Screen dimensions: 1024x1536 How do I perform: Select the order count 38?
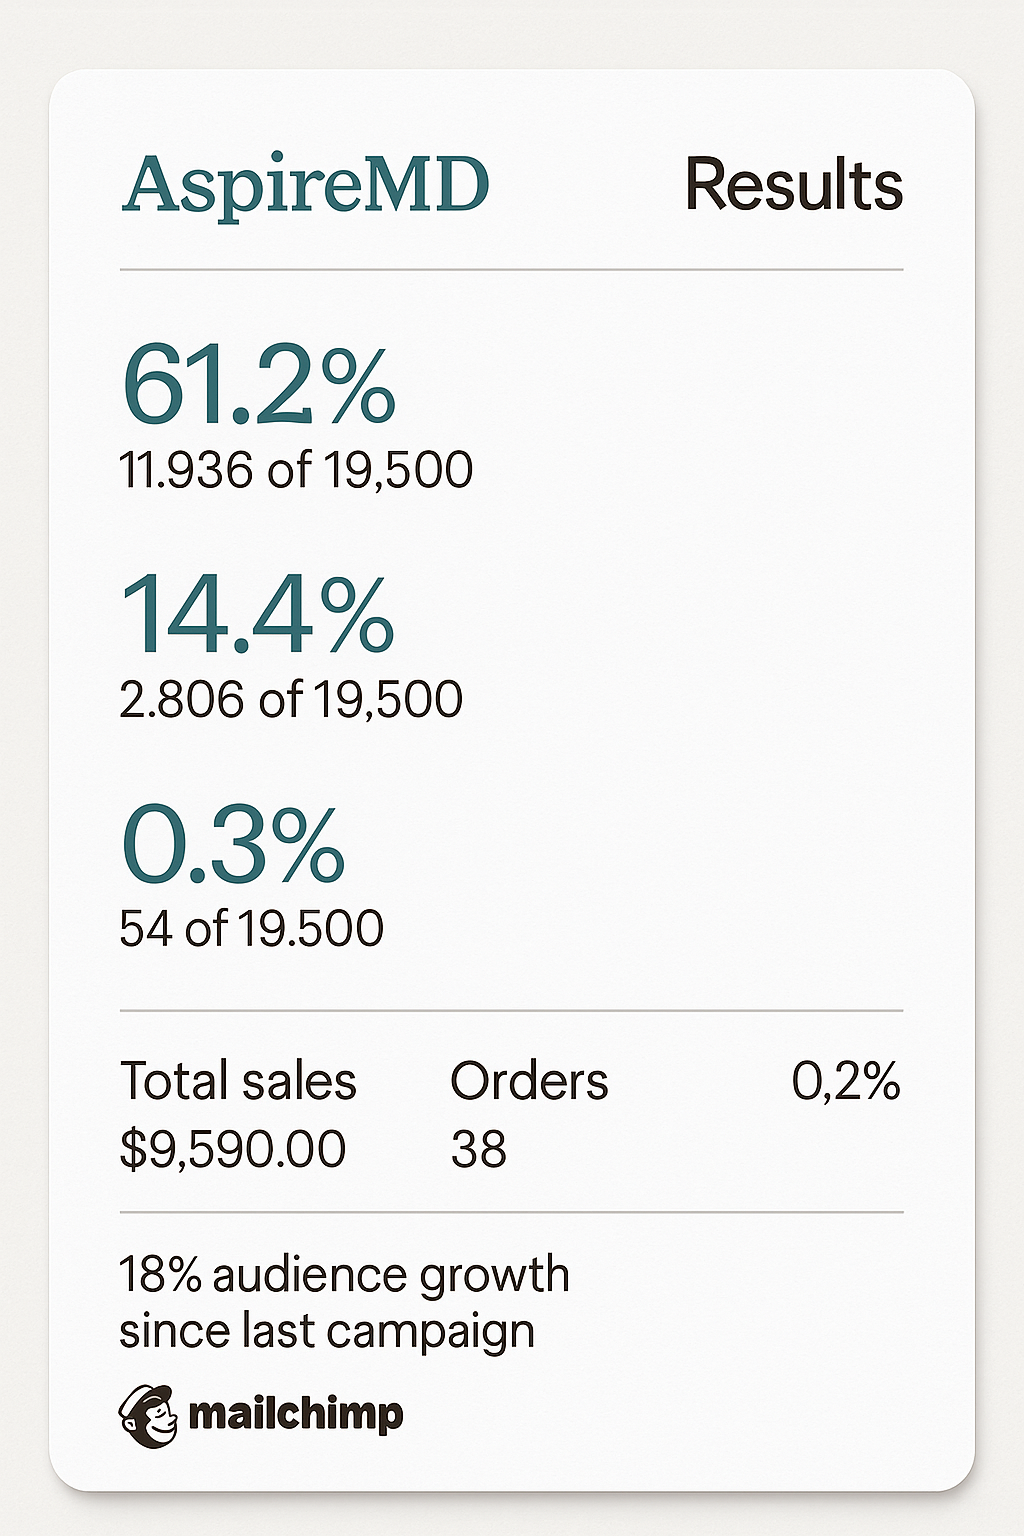click(x=478, y=1150)
